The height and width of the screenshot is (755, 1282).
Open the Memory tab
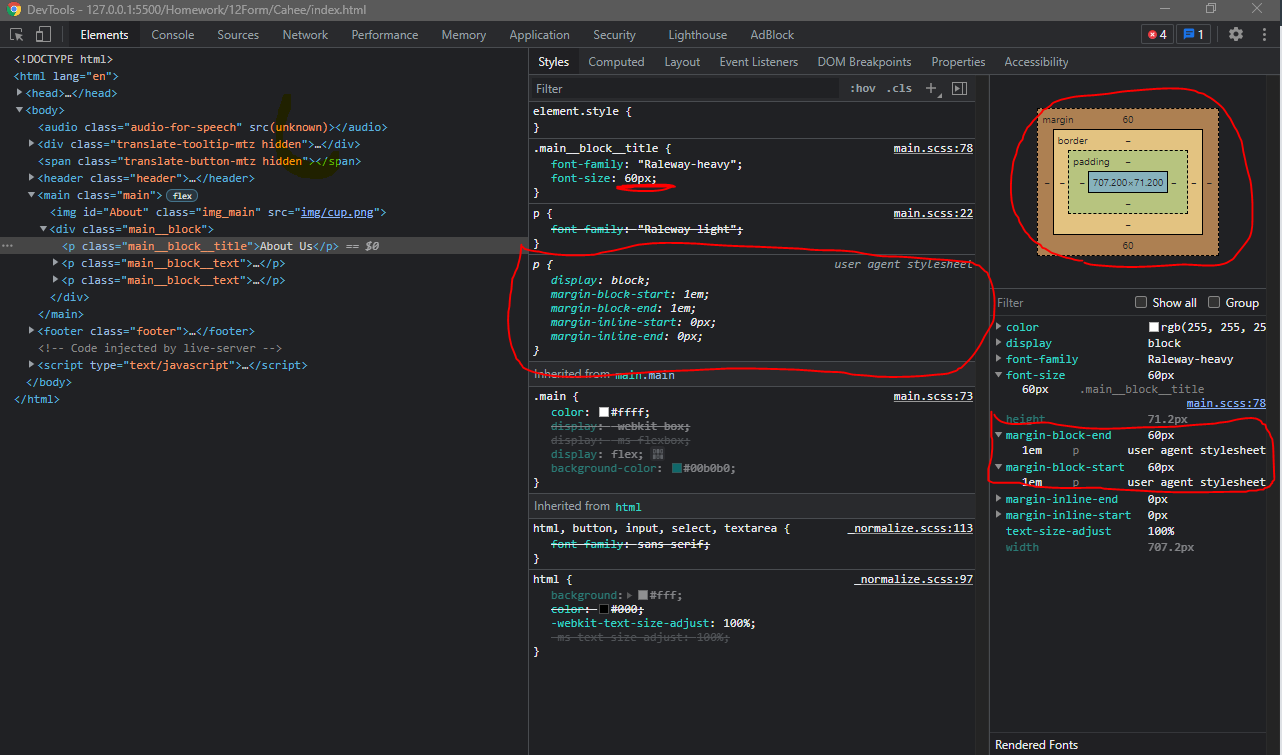[x=464, y=34]
